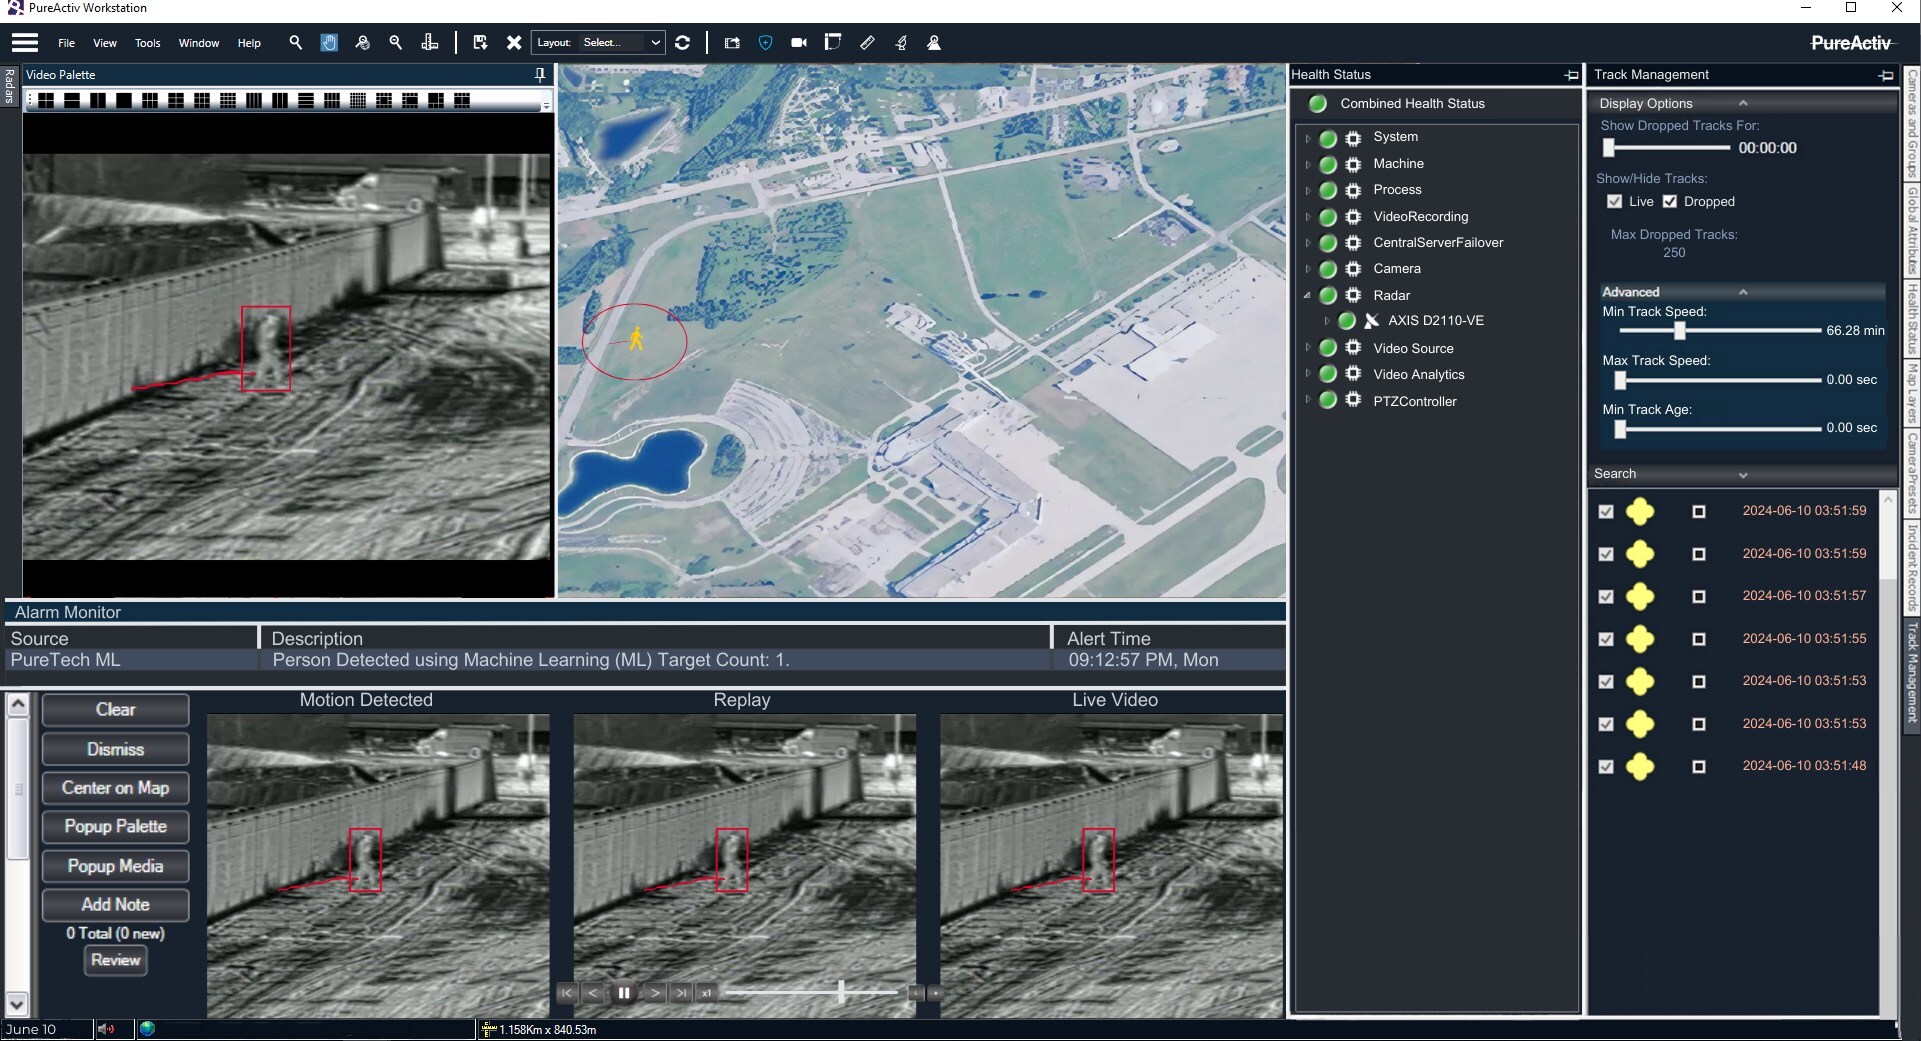Click the Dismiss alarm button
This screenshot has height=1041, width=1921.
(x=115, y=749)
